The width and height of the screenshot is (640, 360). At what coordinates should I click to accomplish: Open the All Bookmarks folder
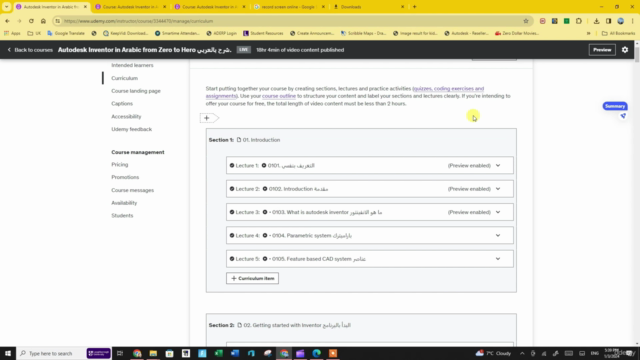[618, 33]
